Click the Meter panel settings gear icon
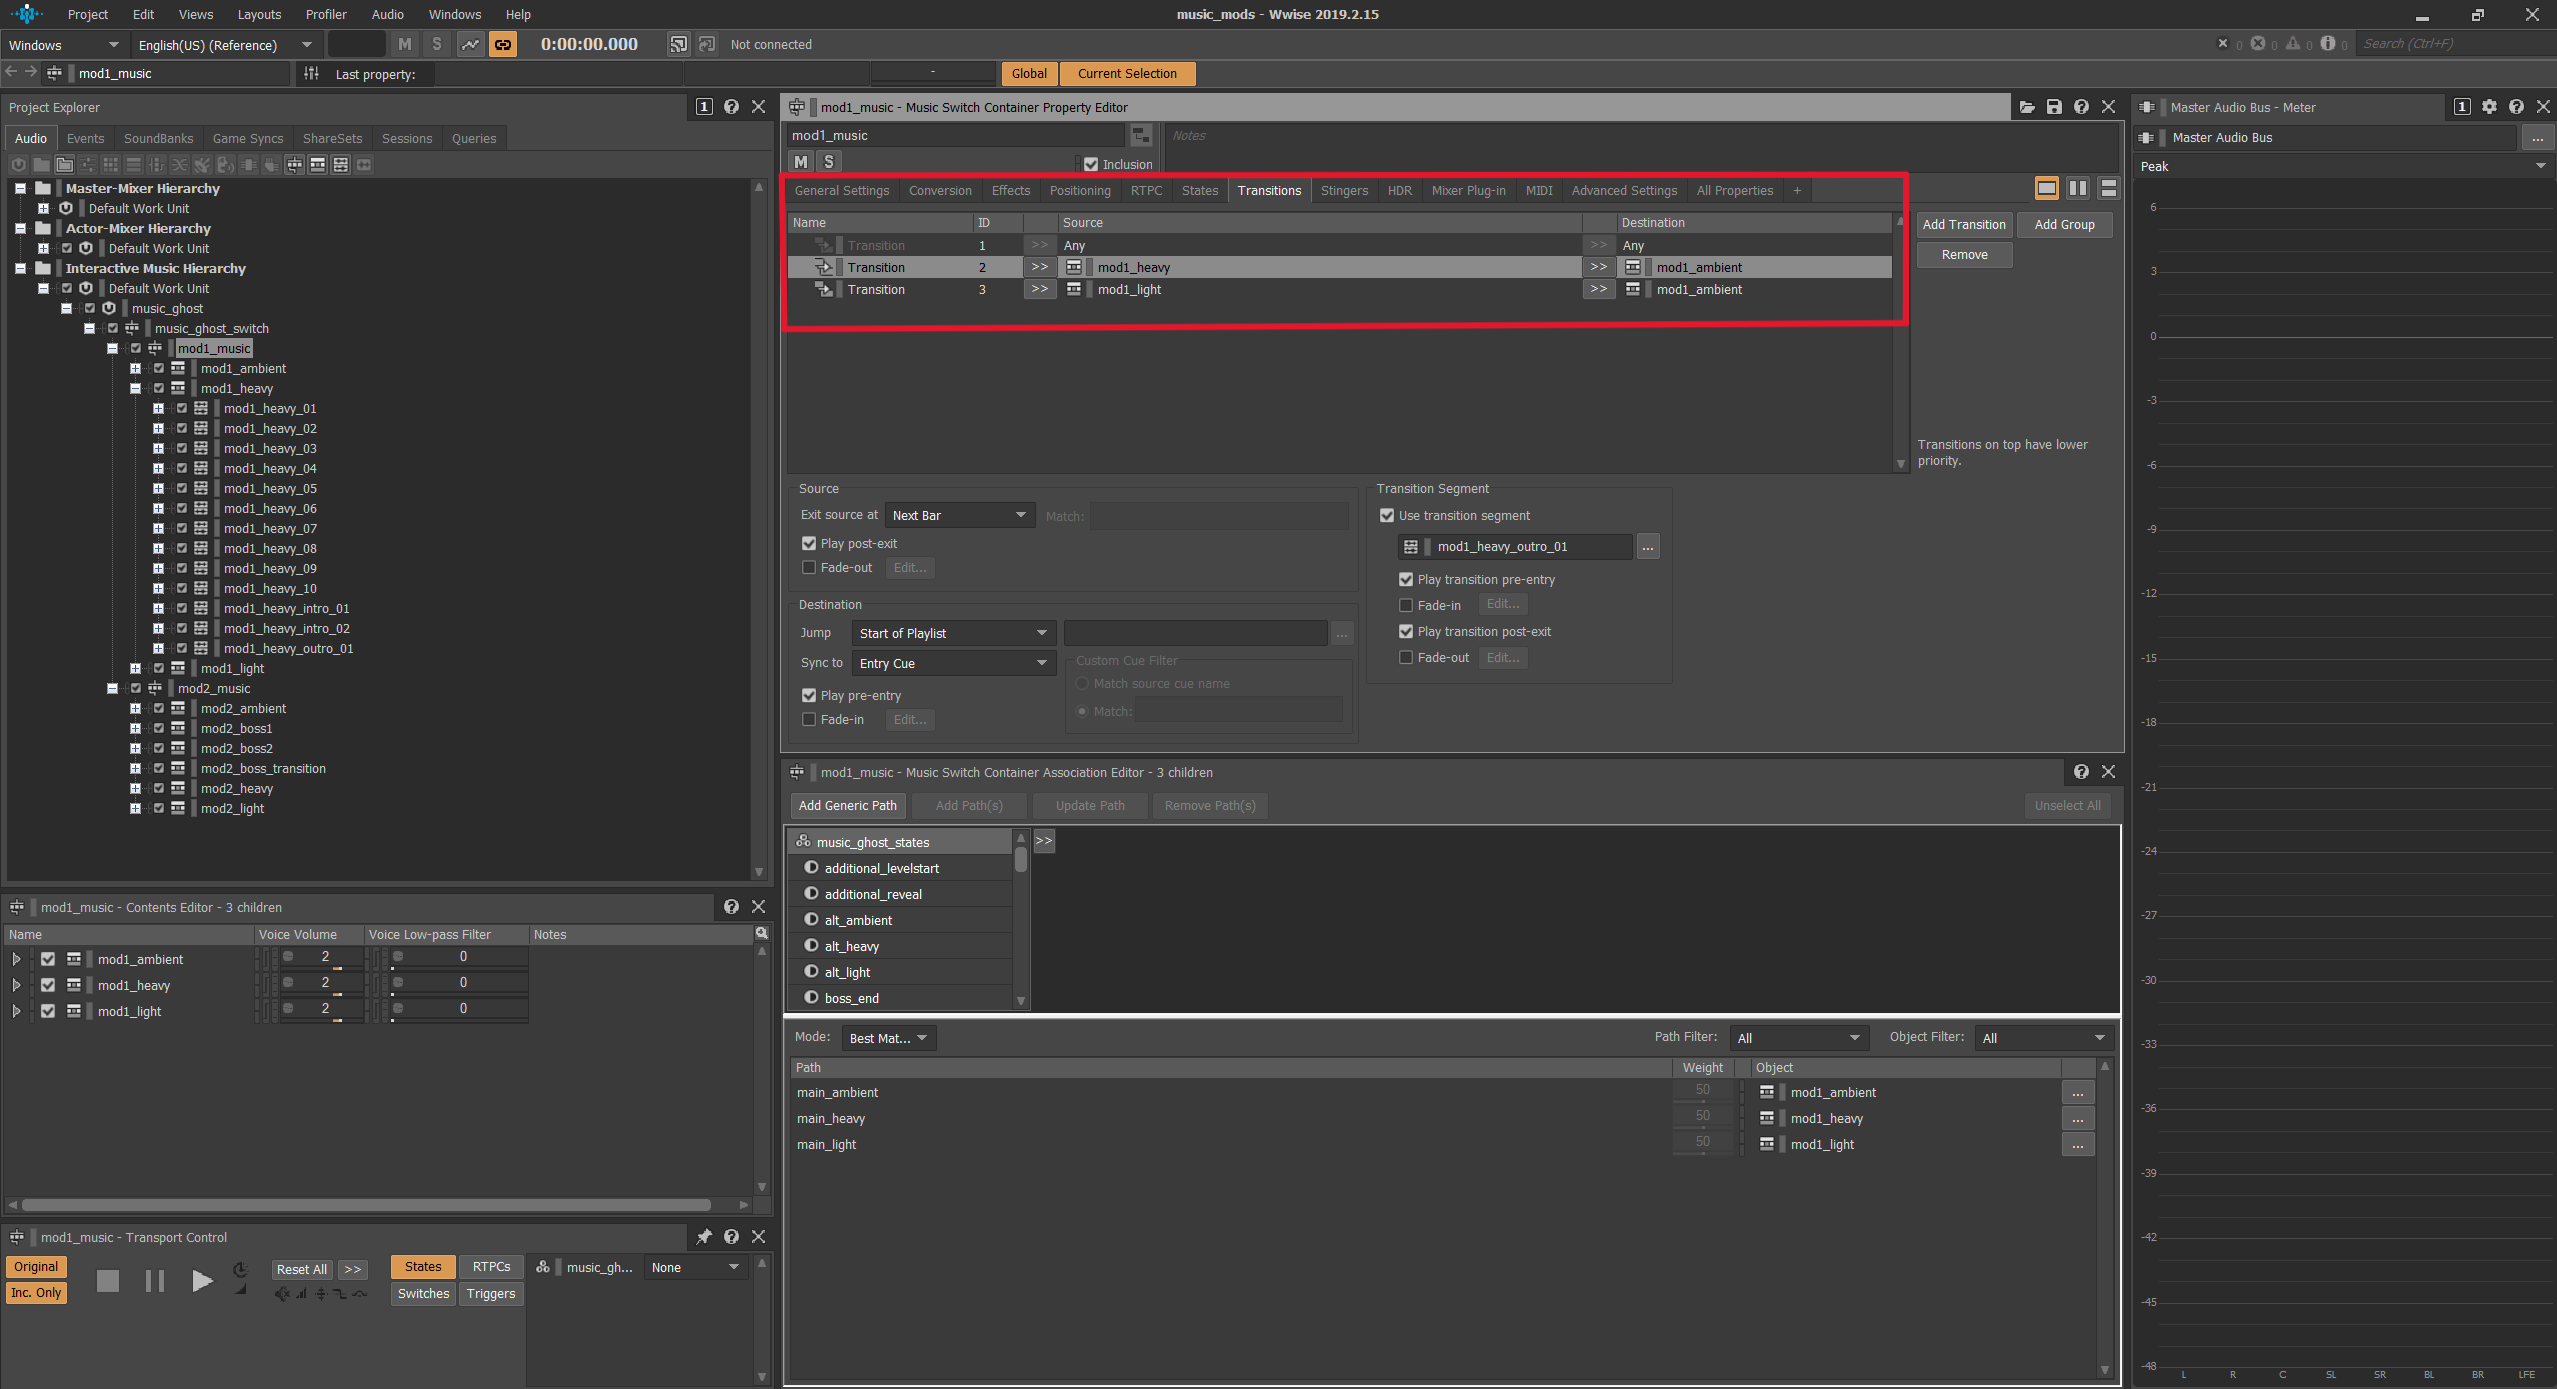 coord(2489,107)
